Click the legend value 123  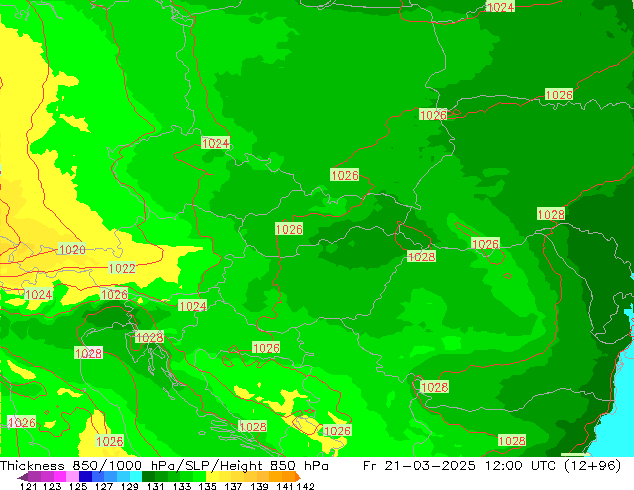coord(52,486)
